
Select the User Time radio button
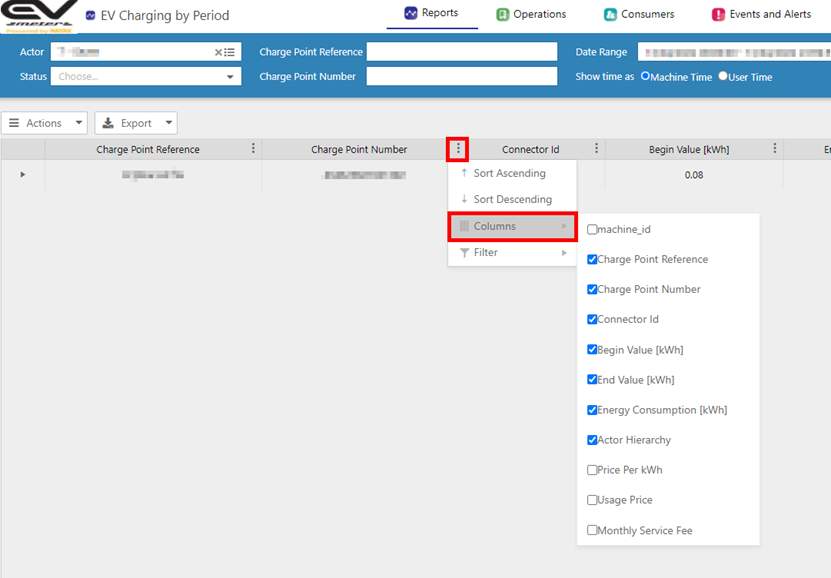[x=723, y=76]
